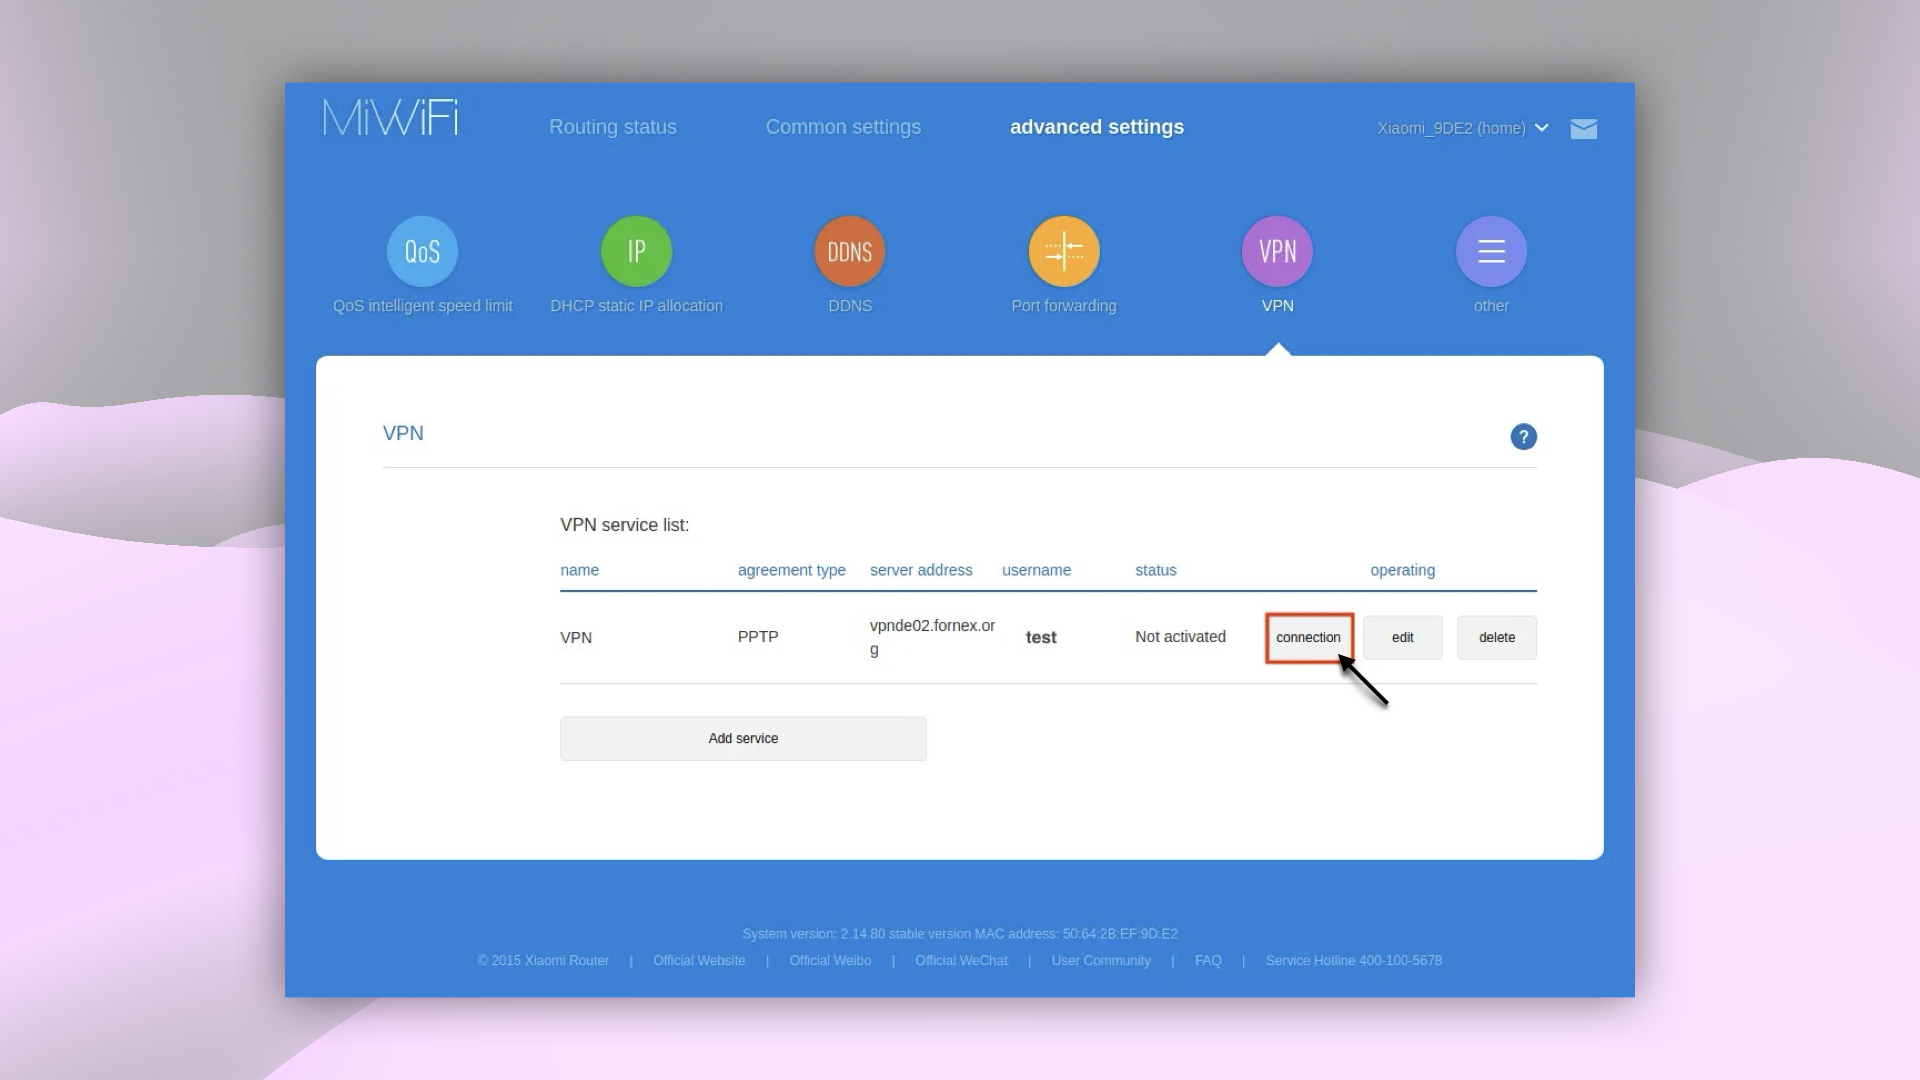Open the VPN help question mark icon
The height and width of the screenshot is (1080, 1920).
(1523, 437)
